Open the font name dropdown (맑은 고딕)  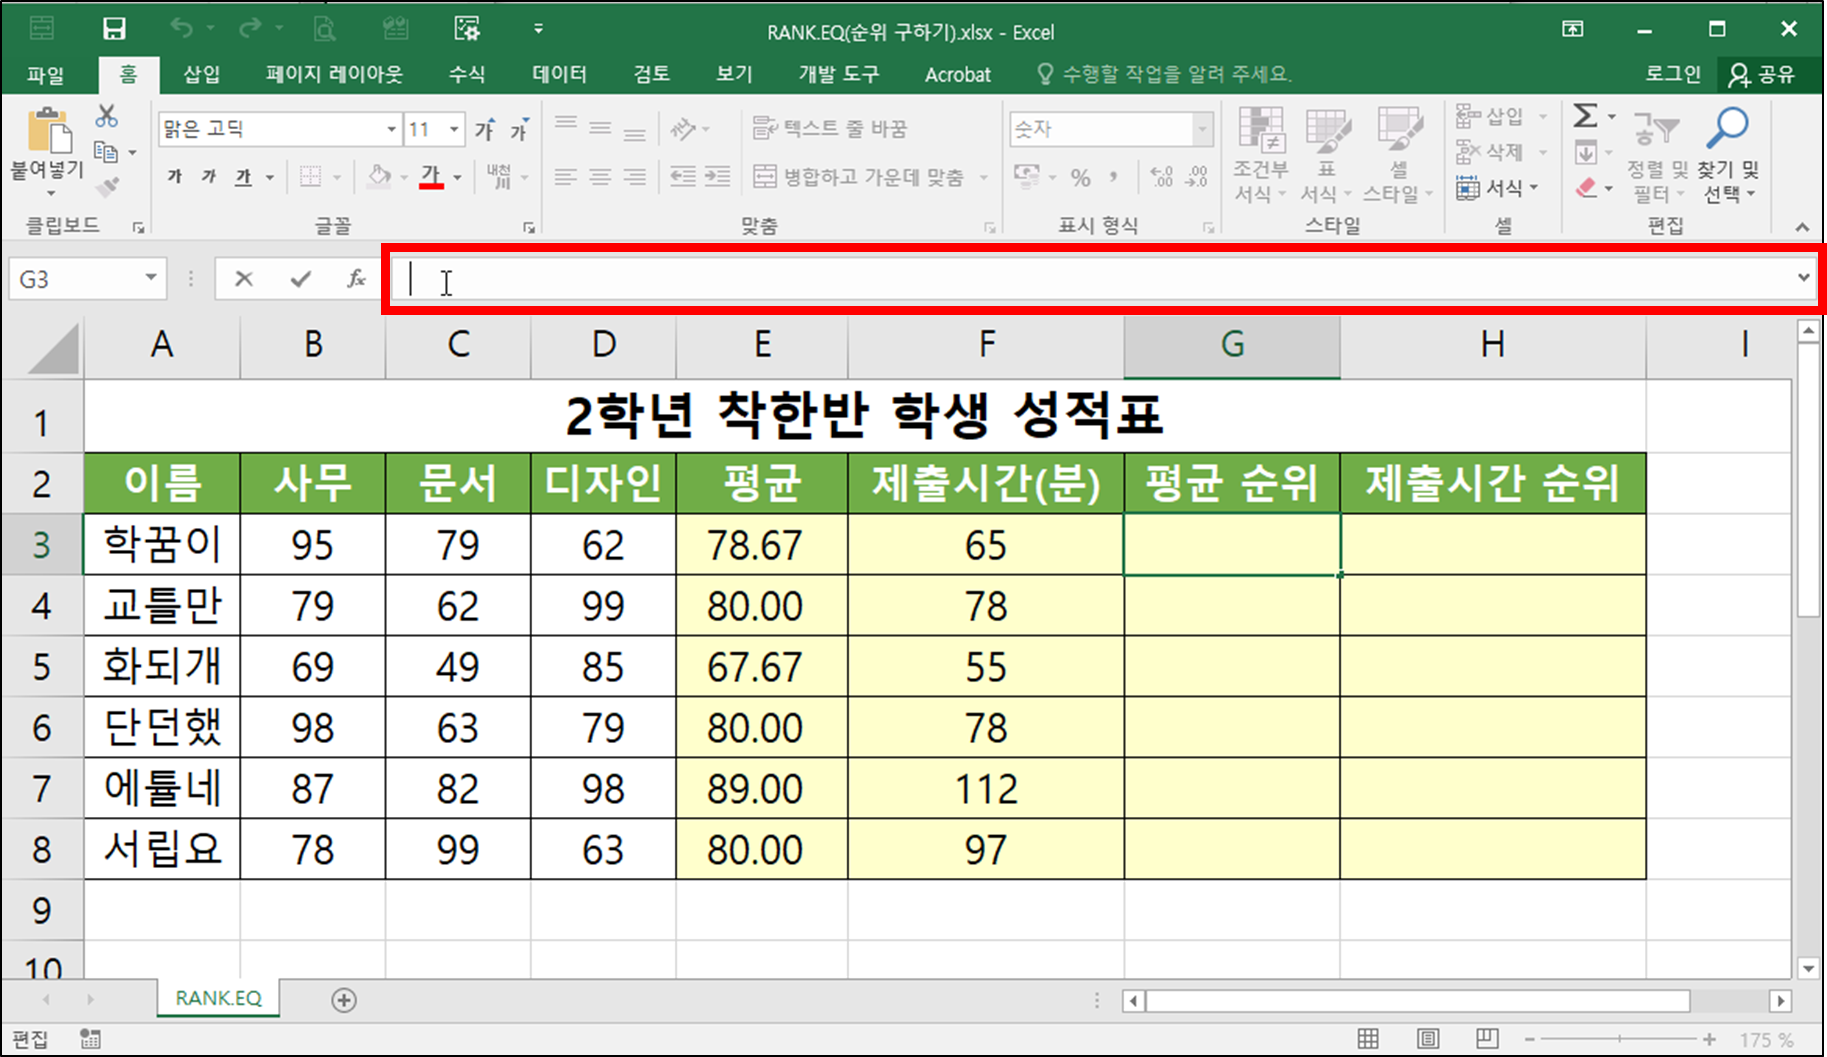tap(390, 128)
